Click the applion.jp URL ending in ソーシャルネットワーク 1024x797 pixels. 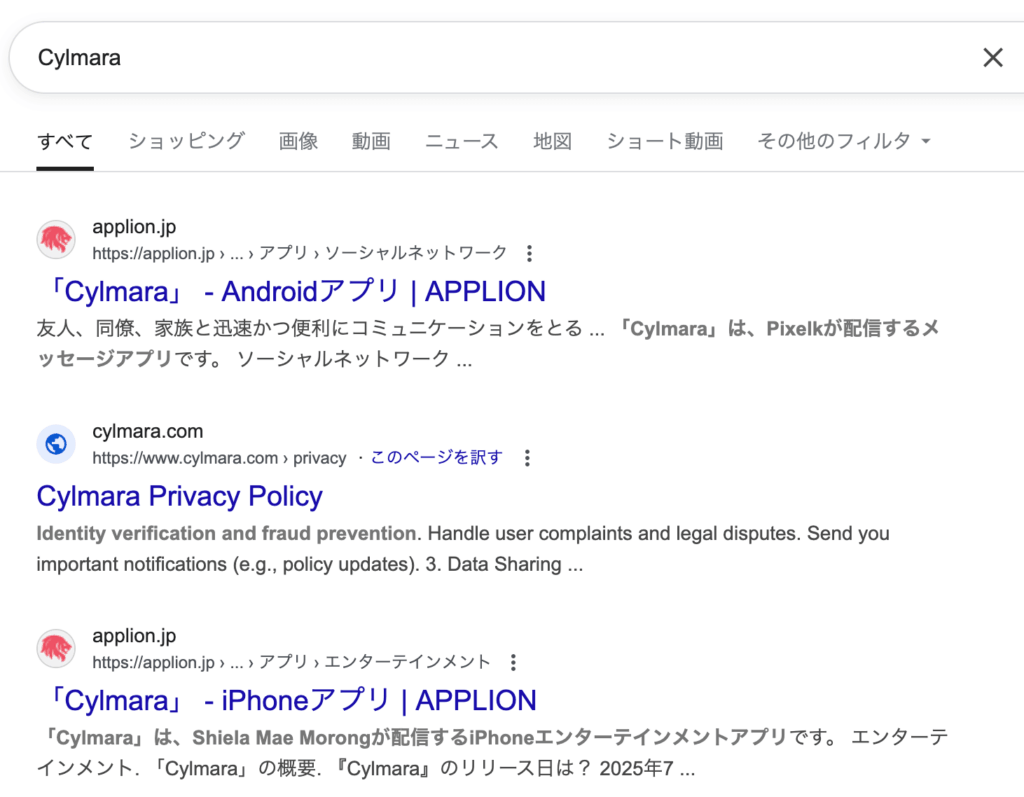click(300, 253)
